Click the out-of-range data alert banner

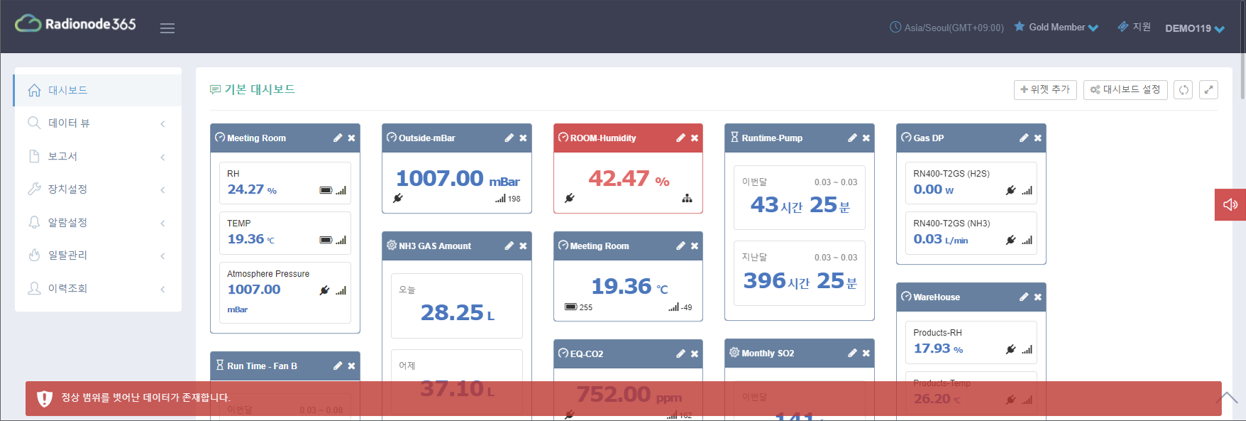(x=623, y=398)
